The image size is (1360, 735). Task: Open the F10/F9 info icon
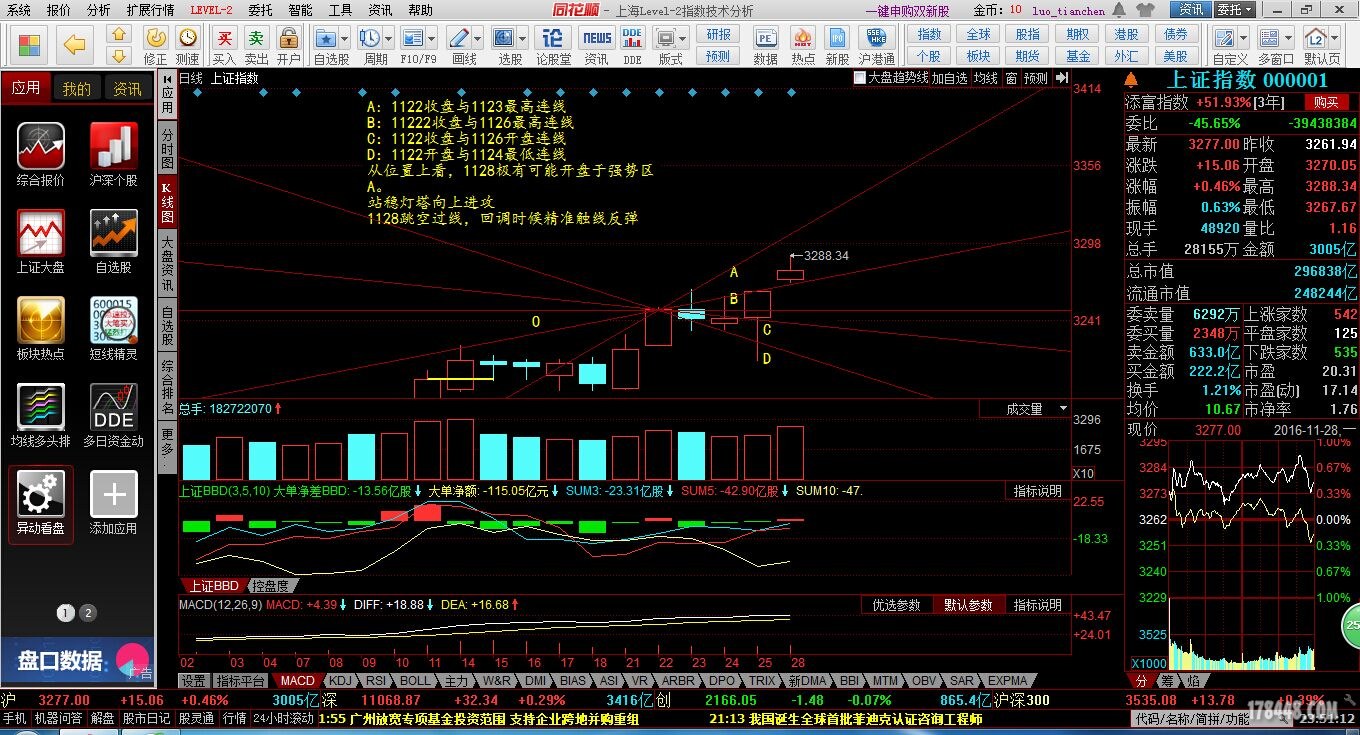tap(414, 37)
